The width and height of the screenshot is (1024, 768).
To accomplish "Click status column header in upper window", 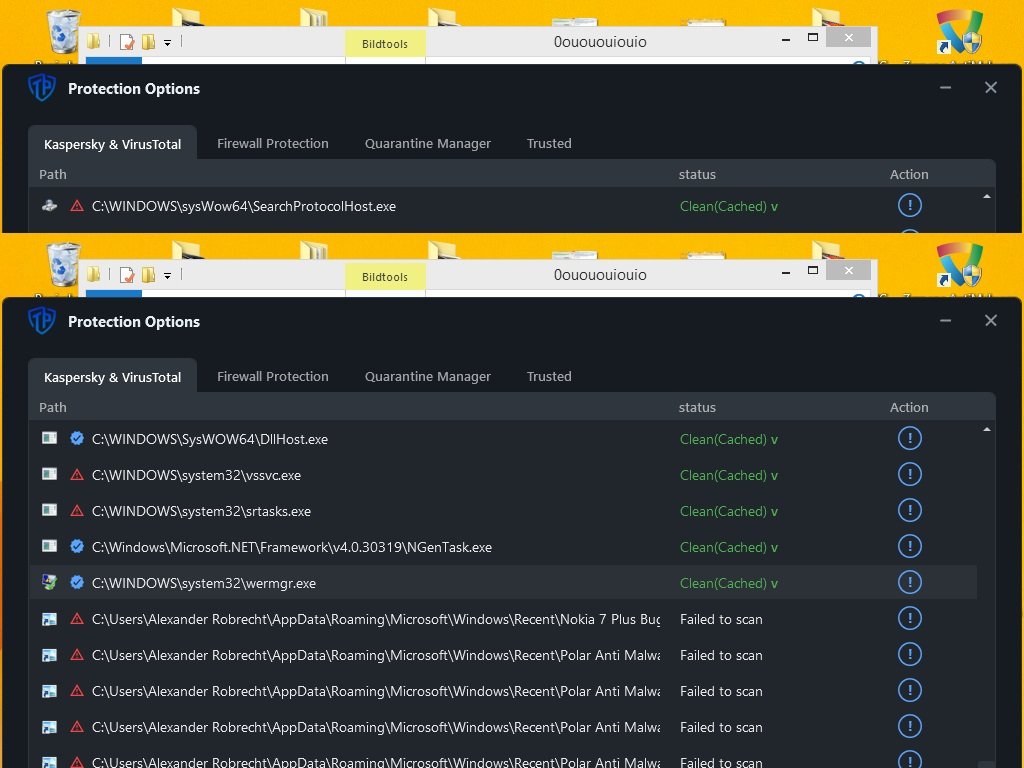I will [x=697, y=174].
